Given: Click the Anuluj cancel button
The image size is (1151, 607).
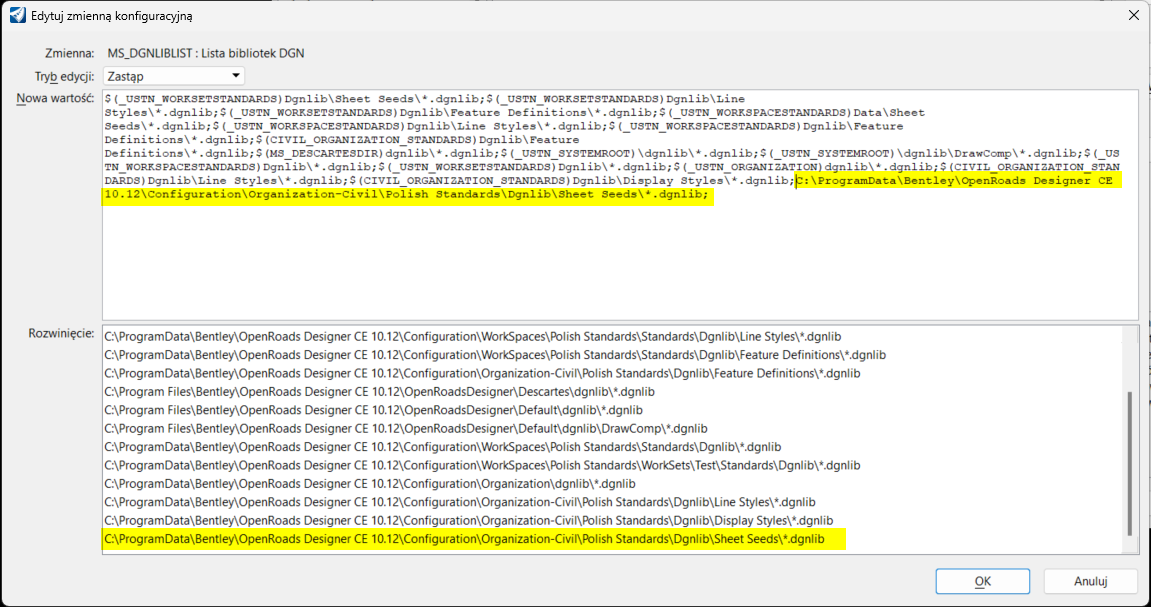Looking at the screenshot, I should [x=1090, y=581].
